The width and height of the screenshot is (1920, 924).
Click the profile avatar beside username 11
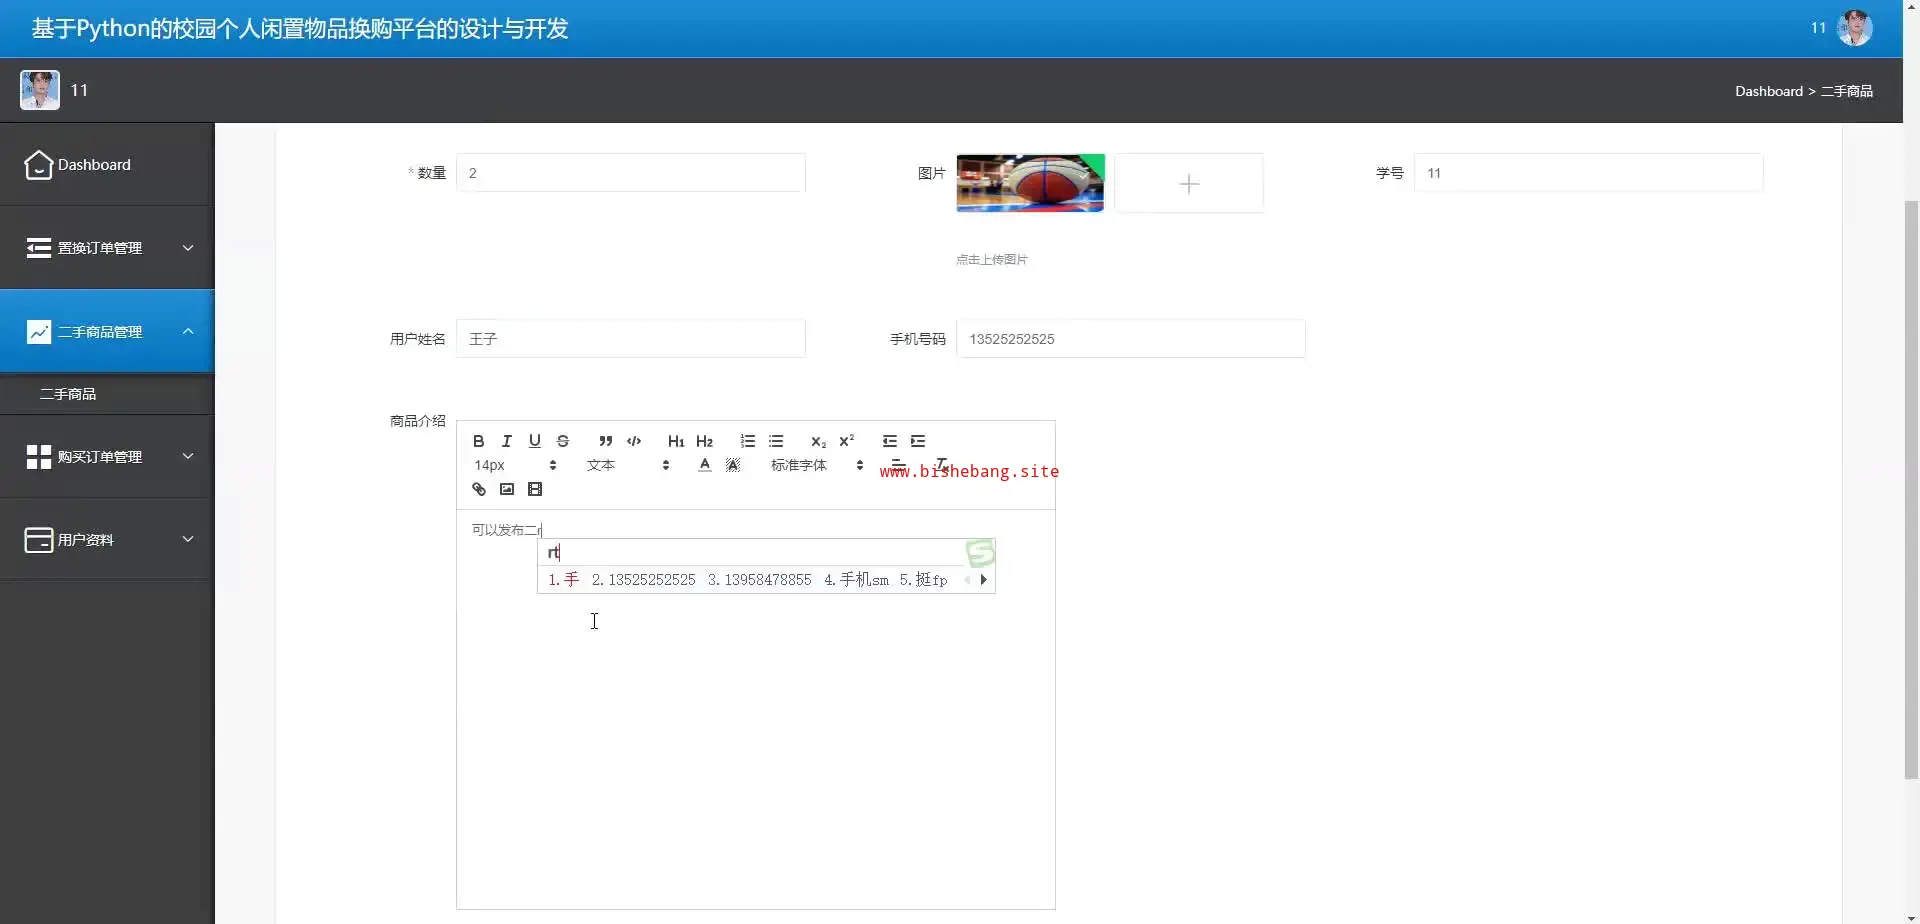pos(40,90)
